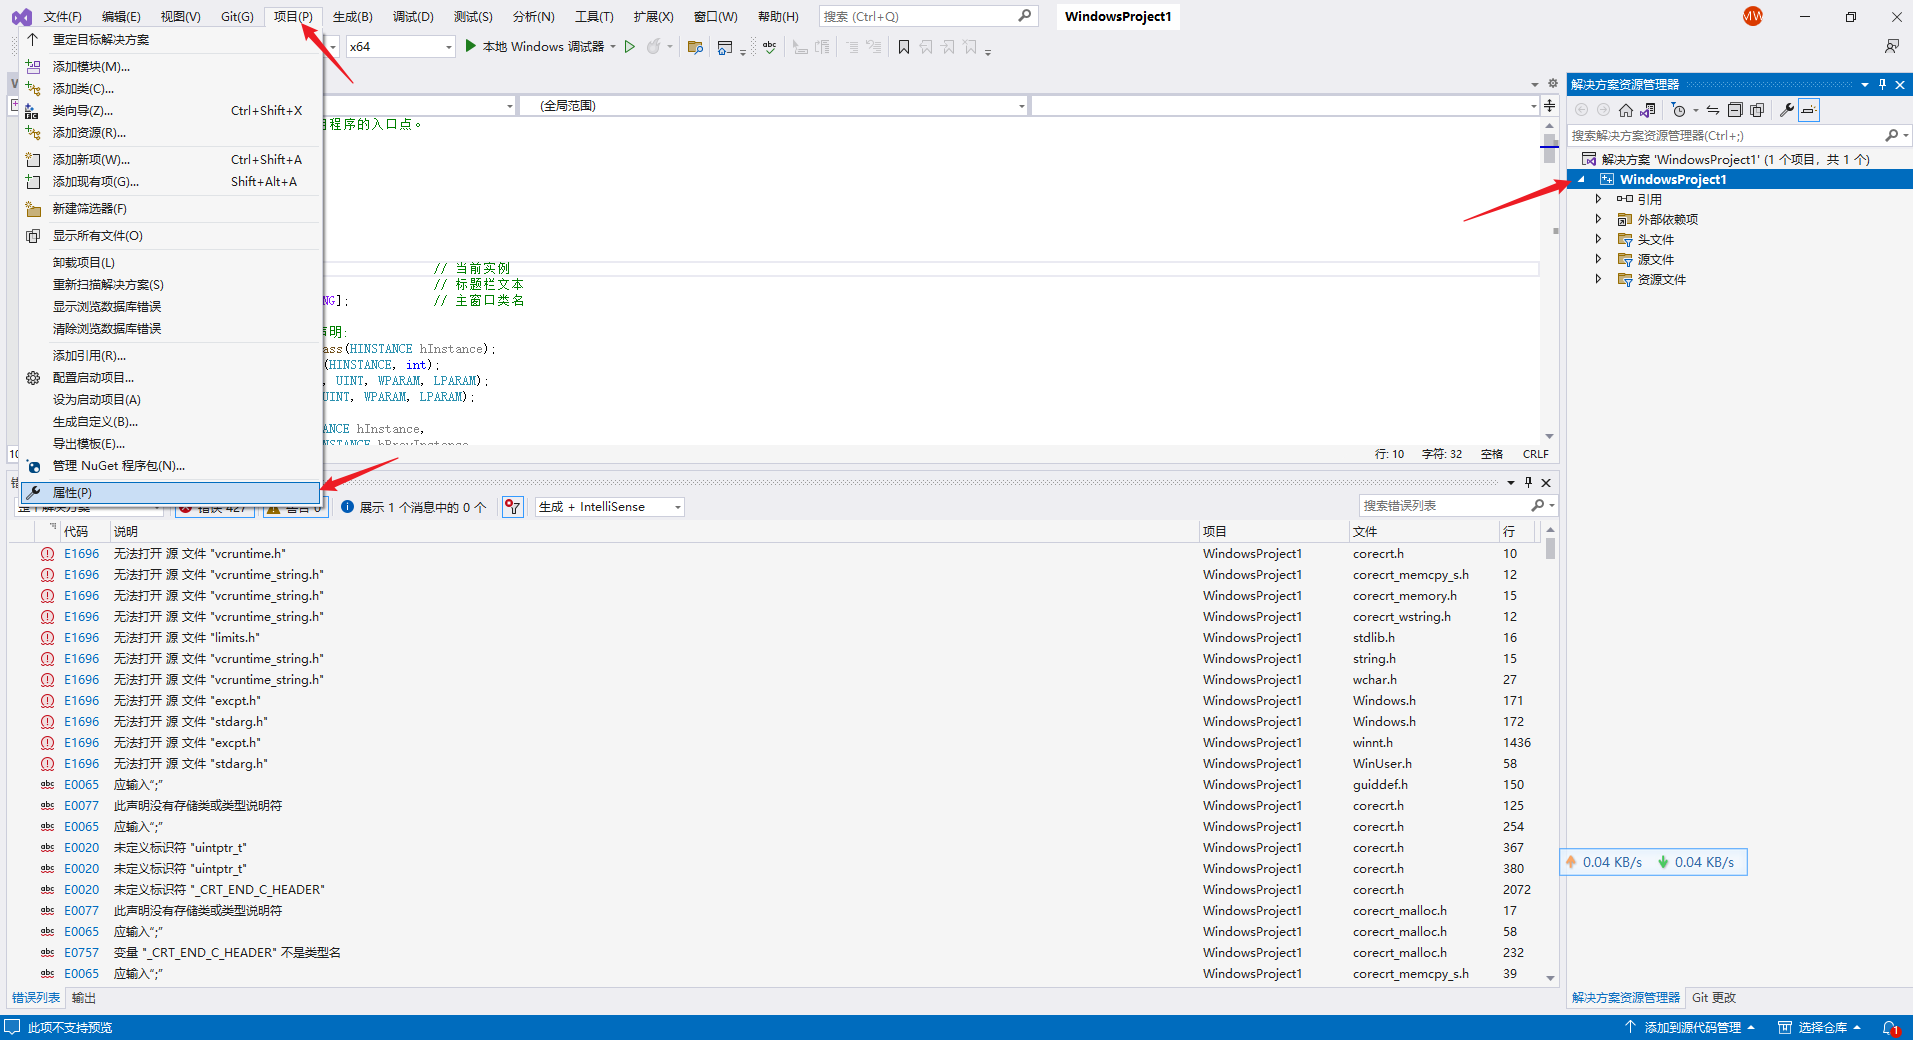The height and width of the screenshot is (1040, 1913).
Task: Click the MW user account avatar
Action: click(1753, 16)
